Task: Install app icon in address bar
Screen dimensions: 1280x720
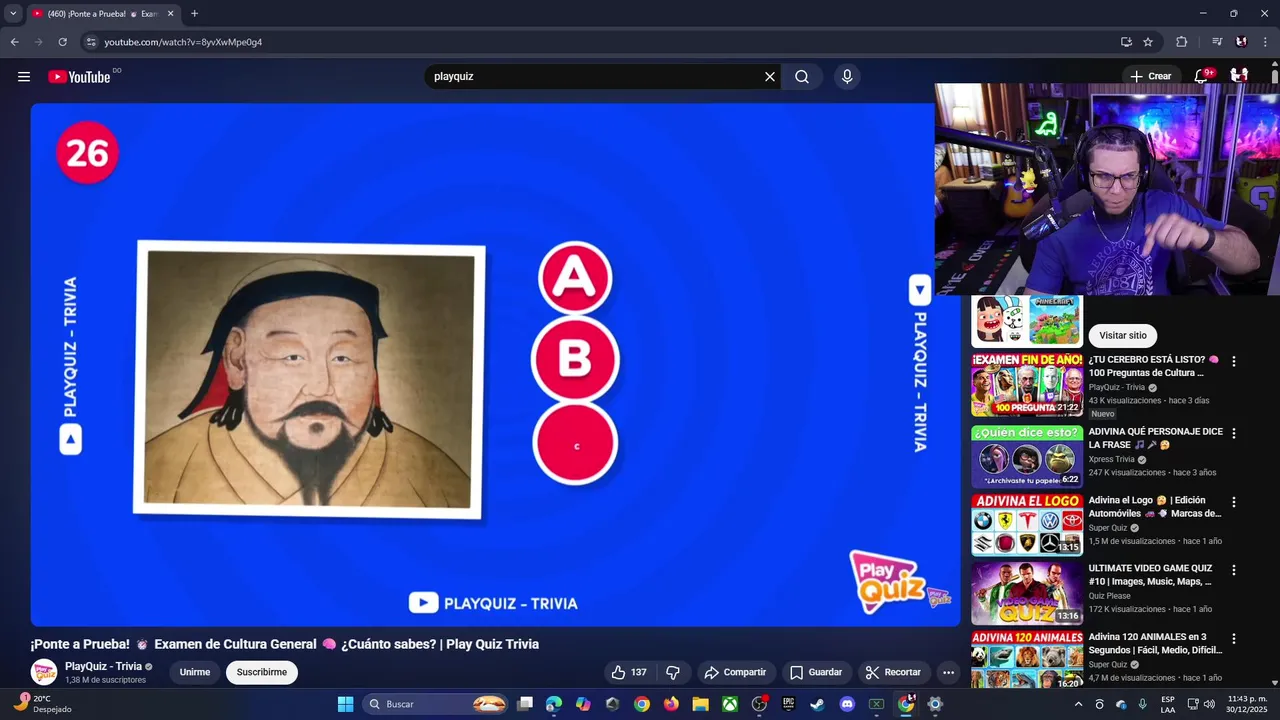Action: (1126, 42)
